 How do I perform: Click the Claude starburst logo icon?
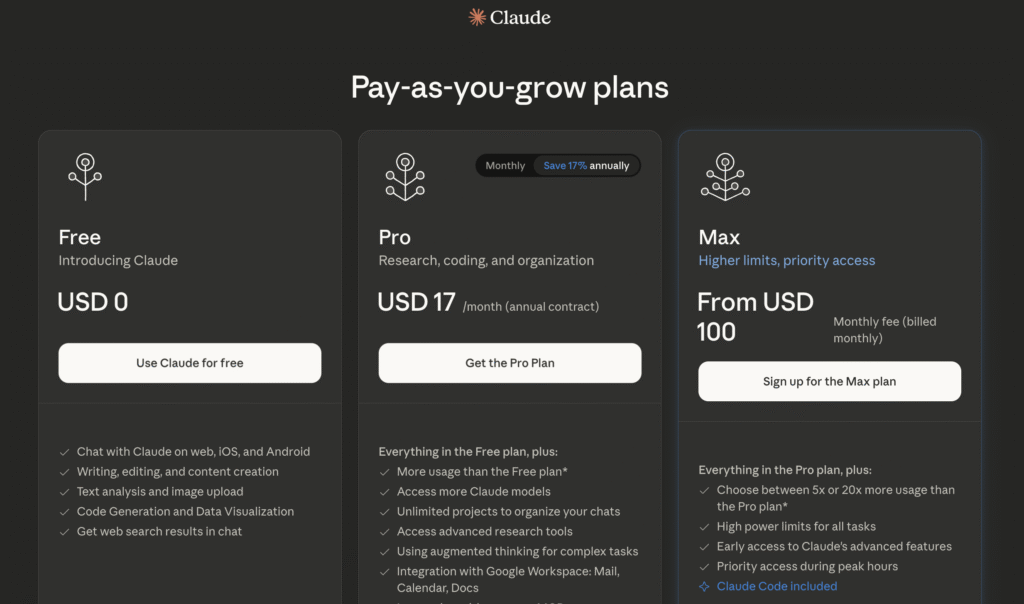478,17
